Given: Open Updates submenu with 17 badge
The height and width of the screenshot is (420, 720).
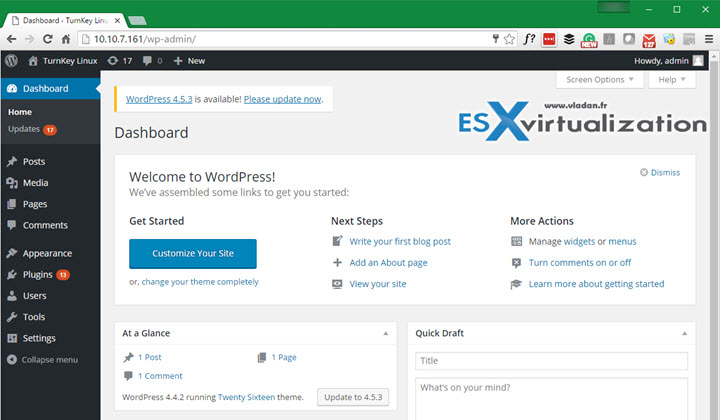Looking at the screenshot, I should coord(32,129).
